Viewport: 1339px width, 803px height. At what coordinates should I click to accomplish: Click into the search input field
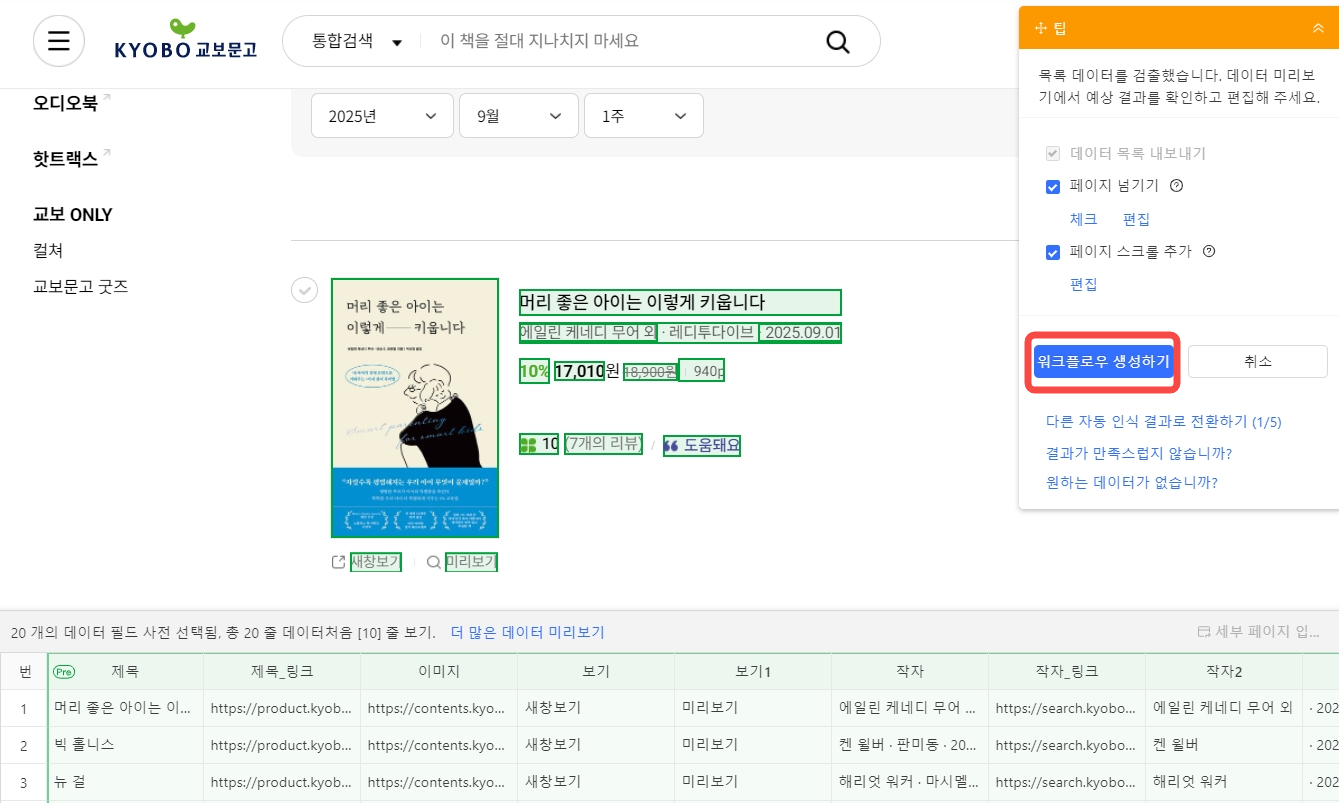pos(620,41)
